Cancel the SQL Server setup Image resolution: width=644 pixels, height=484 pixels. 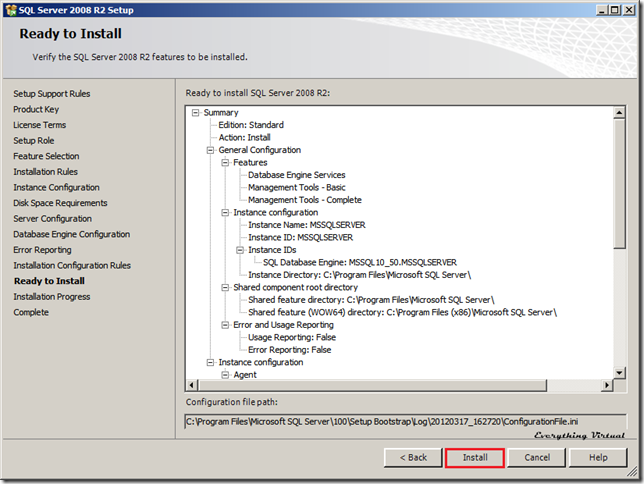[x=537, y=458]
